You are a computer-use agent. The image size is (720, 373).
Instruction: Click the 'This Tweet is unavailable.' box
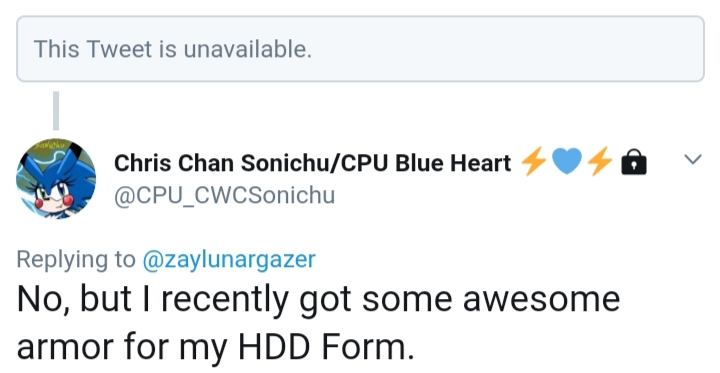(360, 49)
